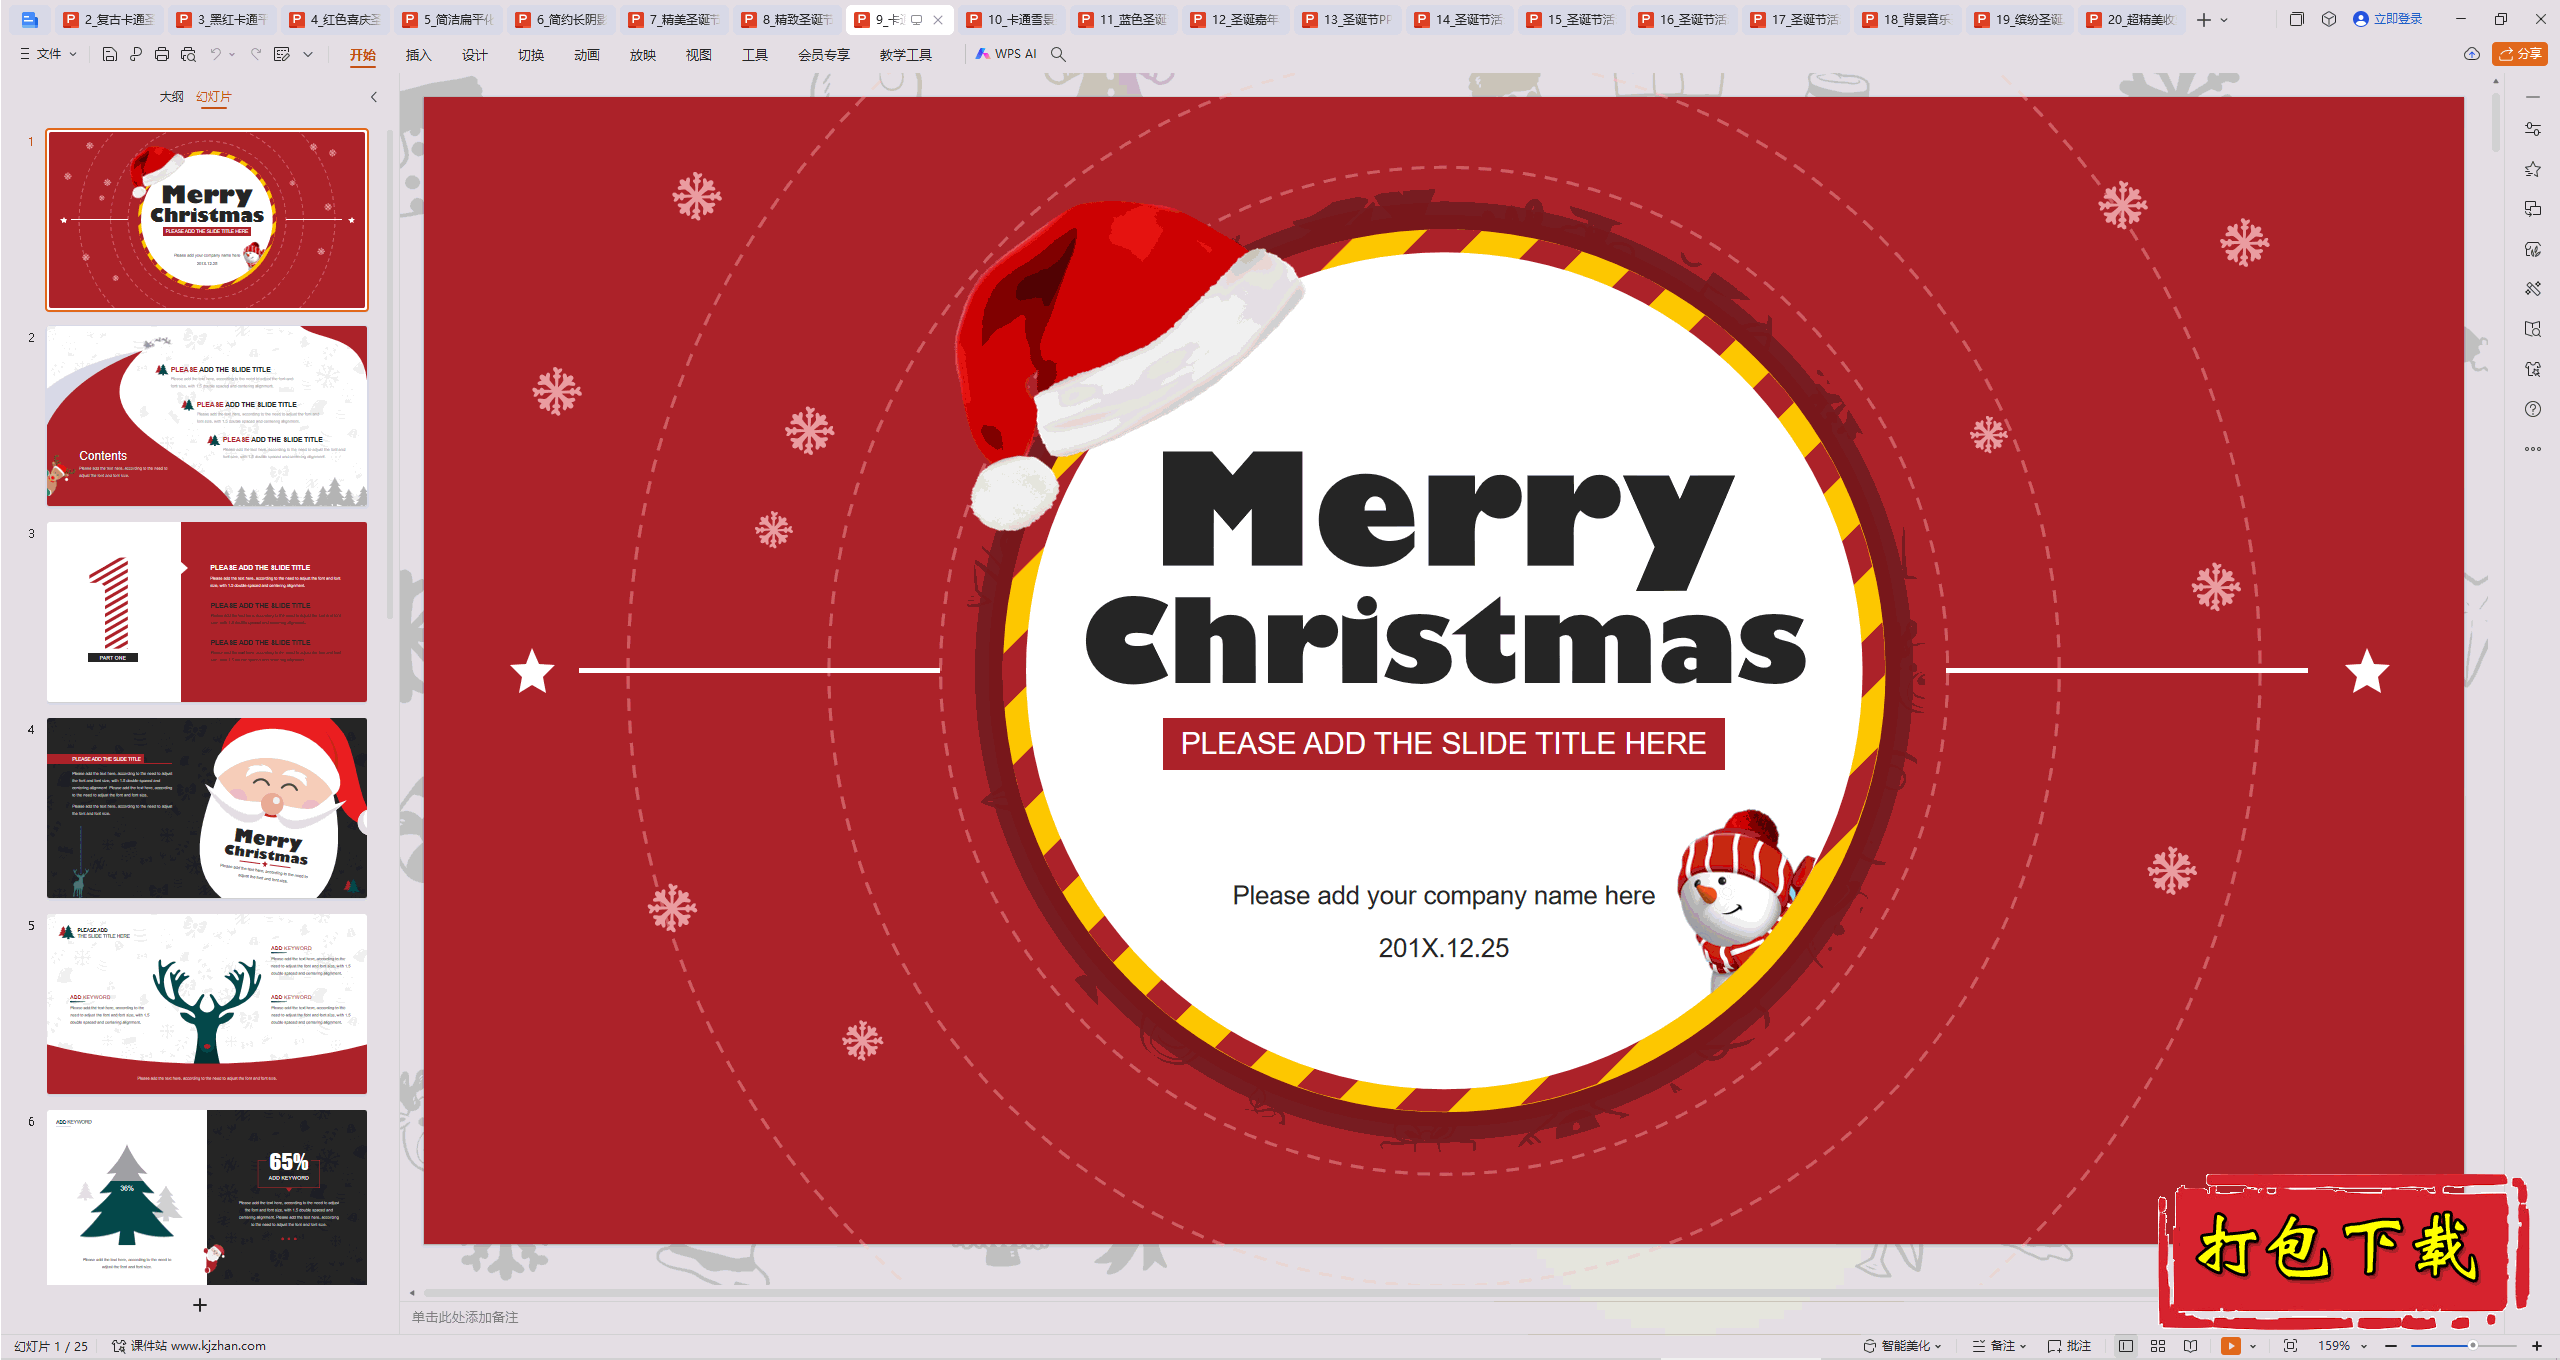Click the zoom out minus button
Screen dimensions: 2560x1360
pyautogui.click(x=2391, y=1346)
